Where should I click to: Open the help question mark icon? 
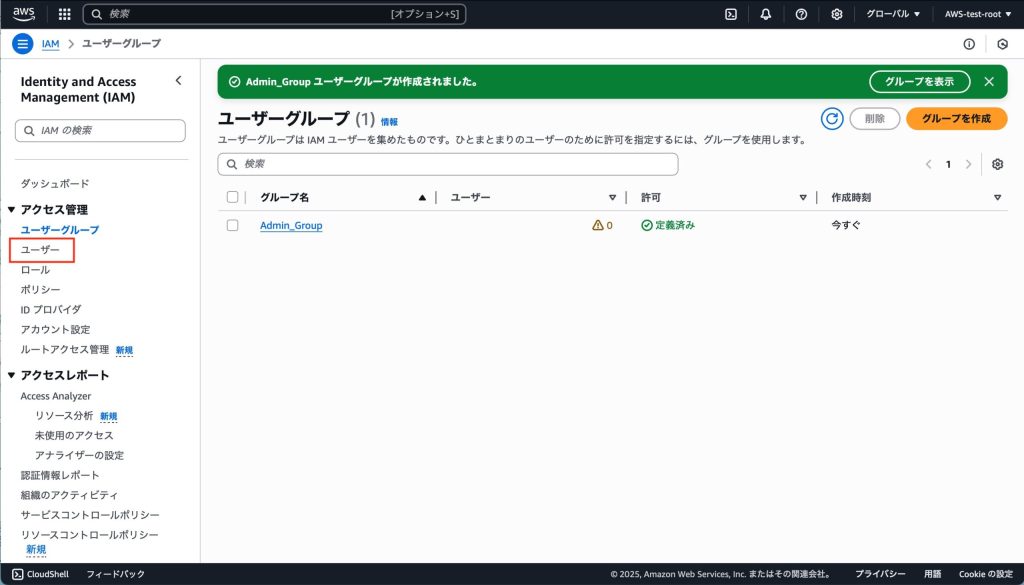(x=801, y=14)
